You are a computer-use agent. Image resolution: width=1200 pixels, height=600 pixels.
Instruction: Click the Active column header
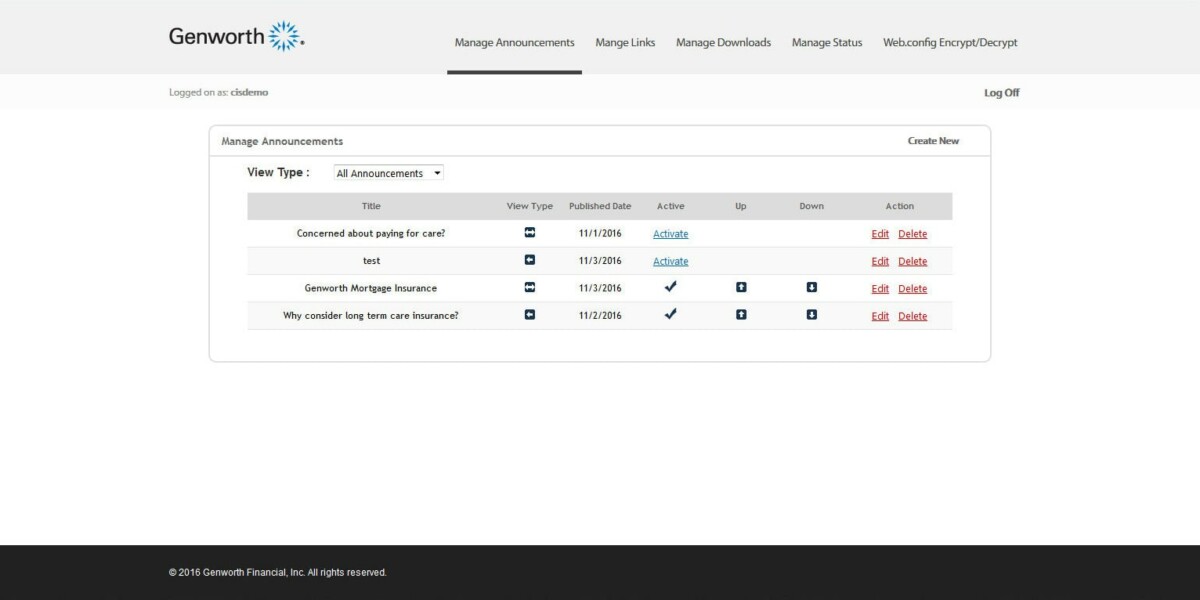click(x=671, y=206)
